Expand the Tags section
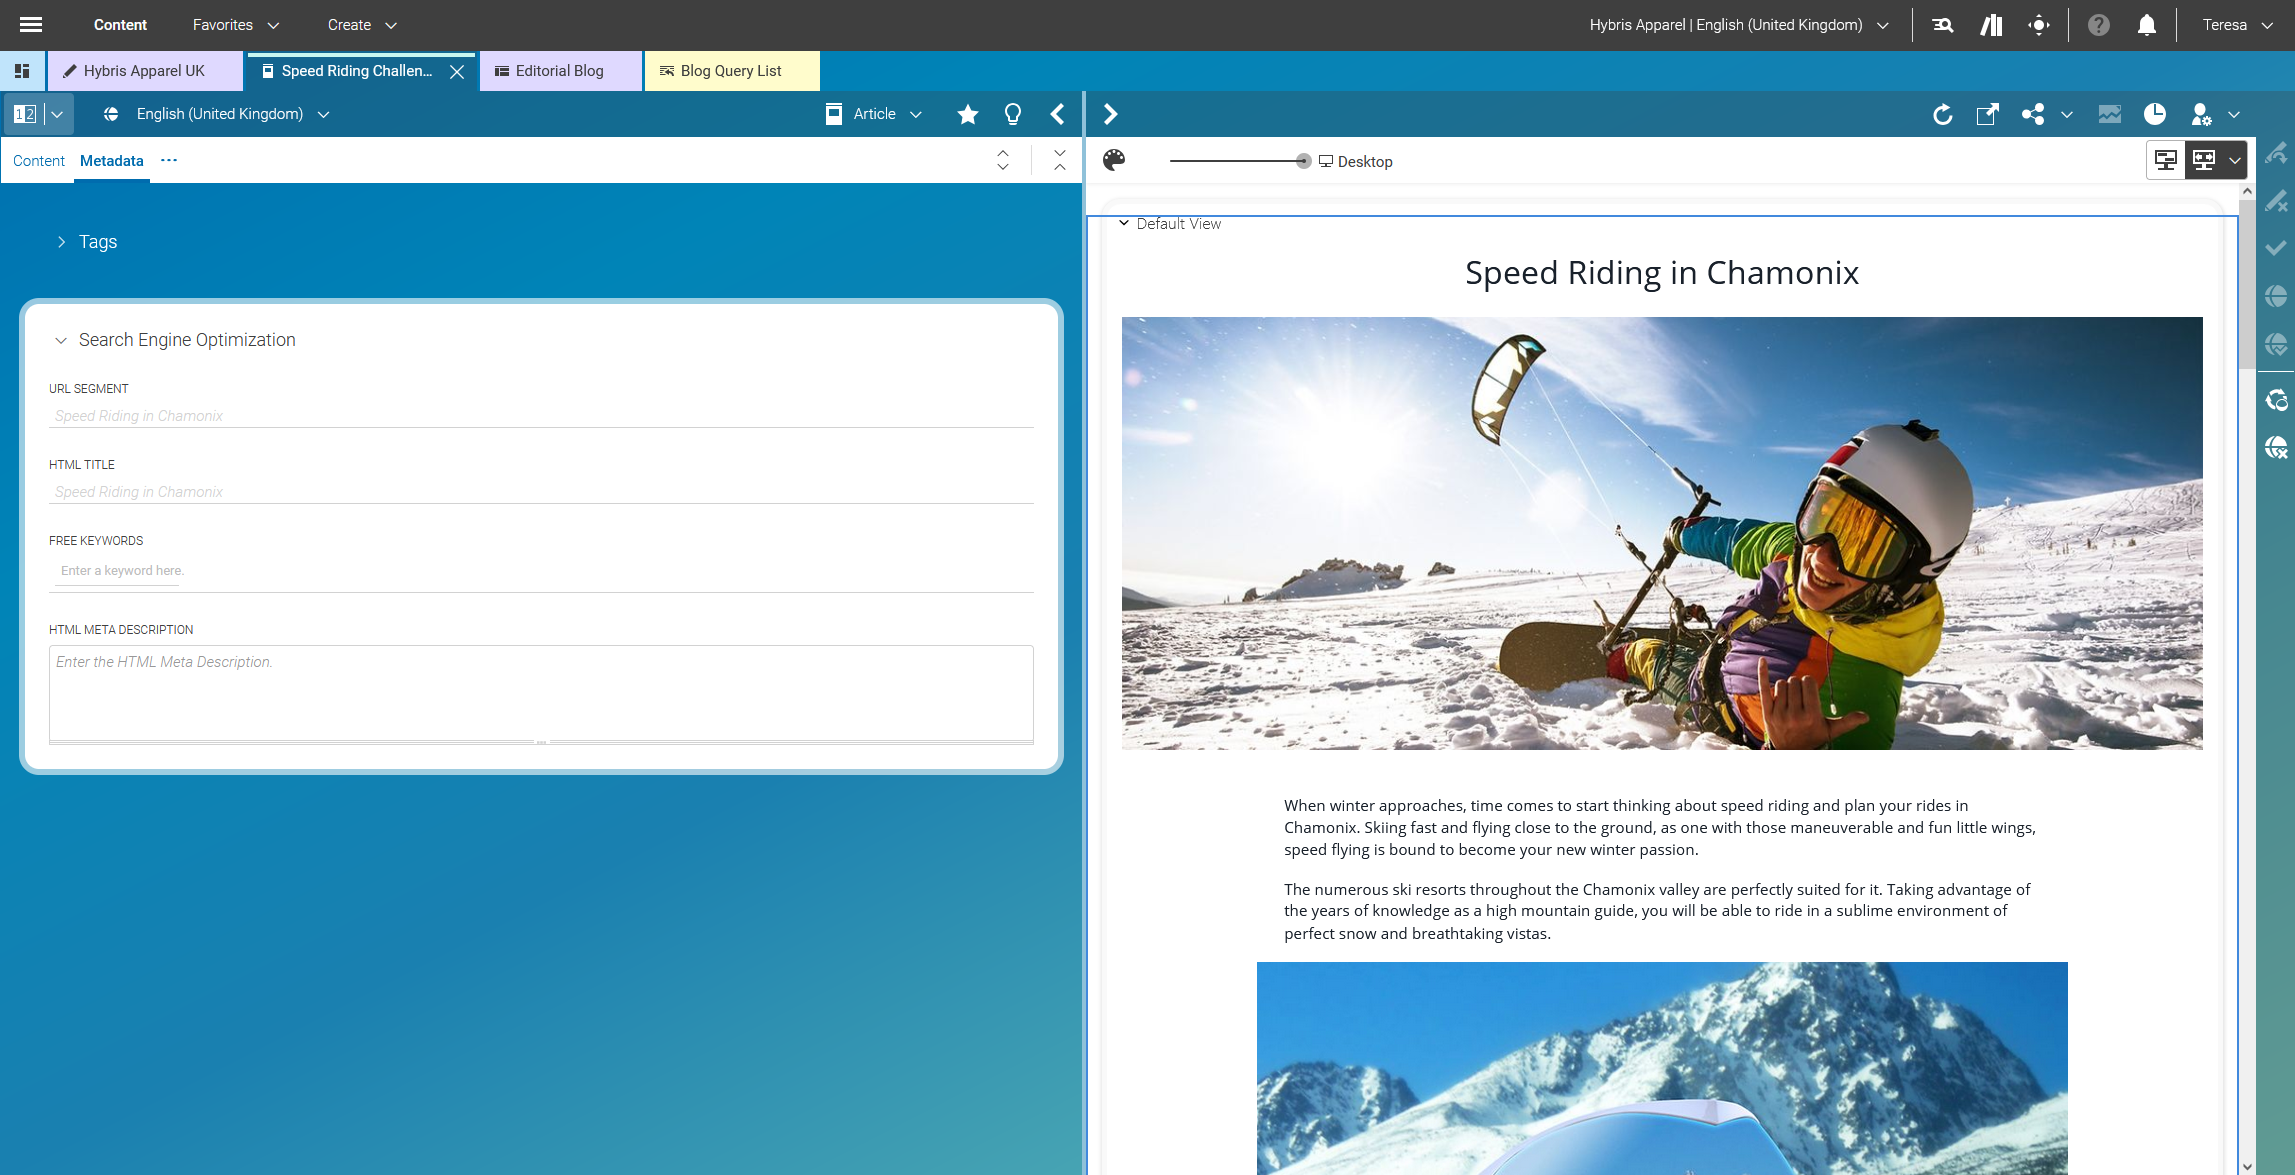Screen dimensions: 2295x1175 click(x=97, y=241)
